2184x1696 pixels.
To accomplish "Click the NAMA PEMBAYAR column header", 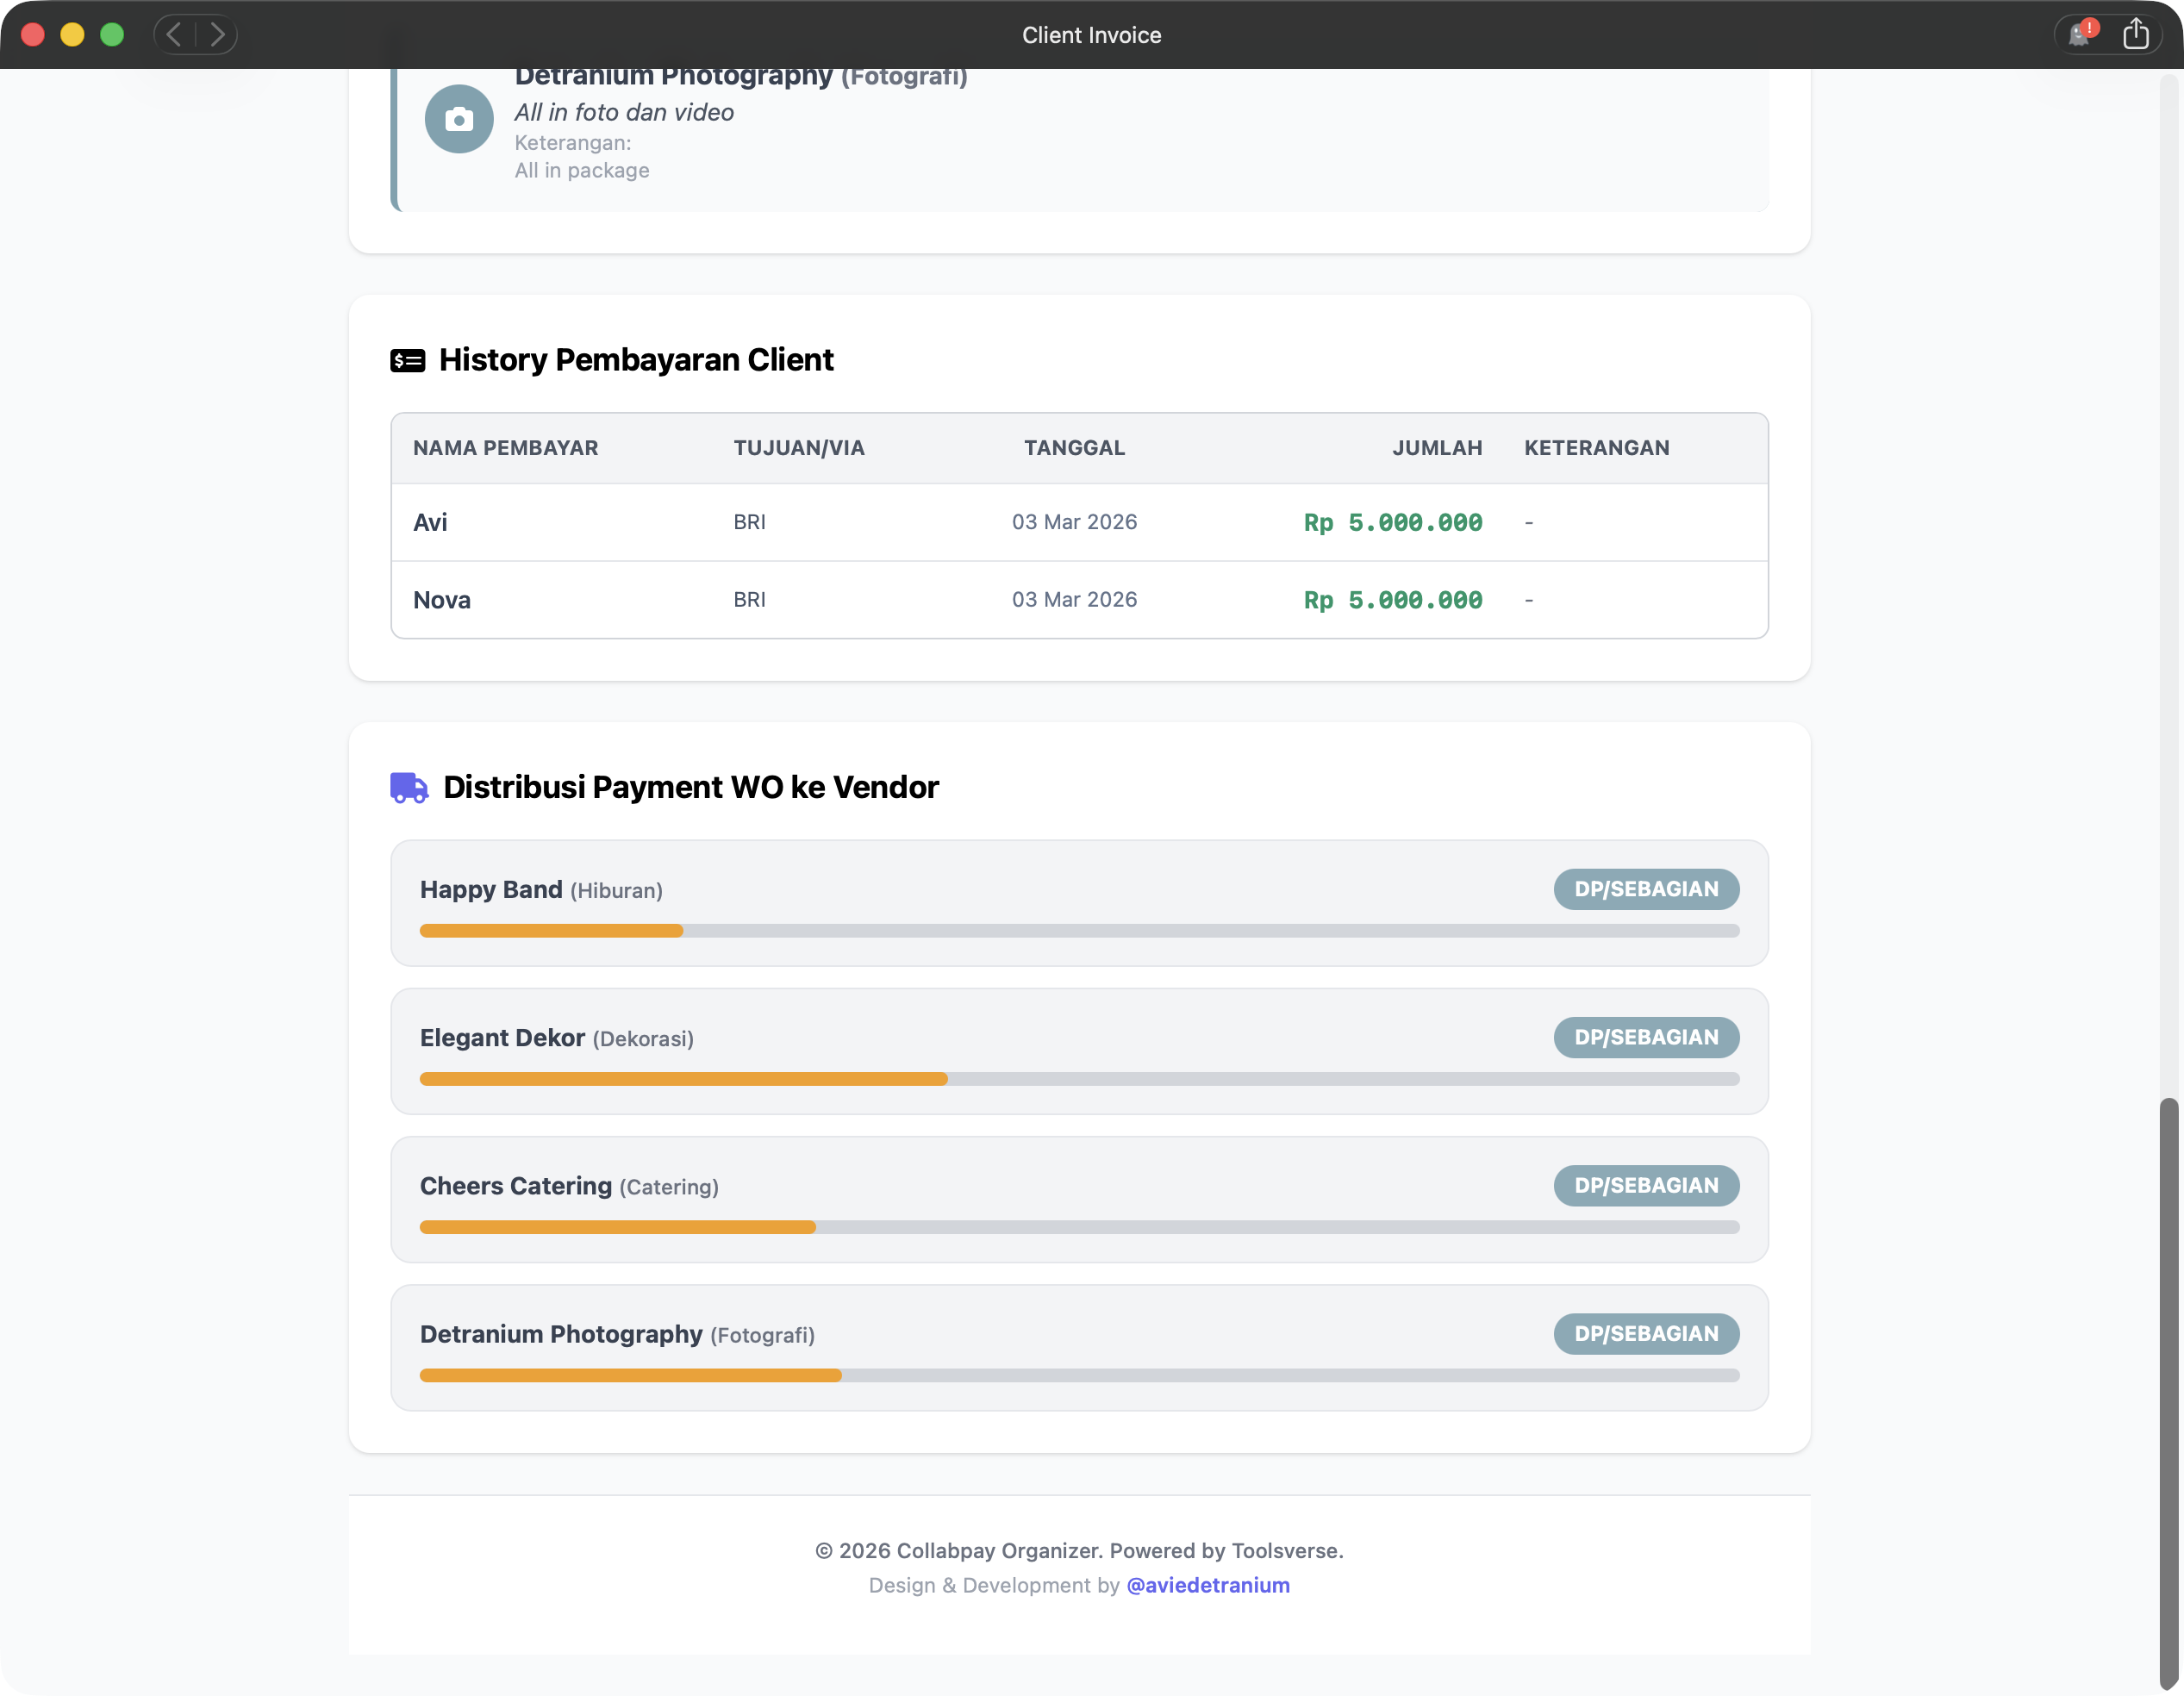I will [x=505, y=448].
